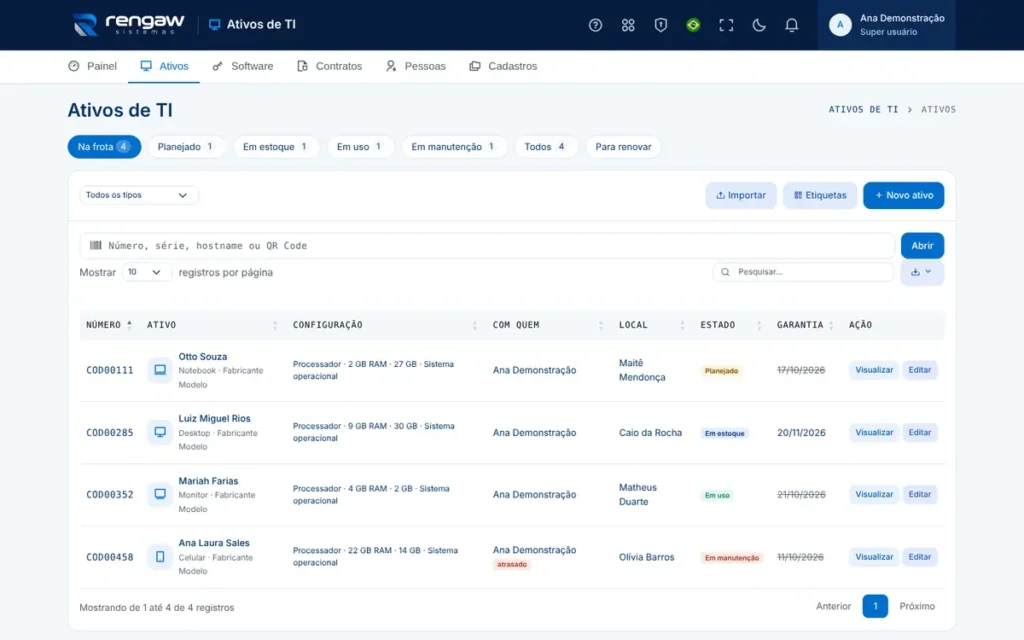Open the Painel tab
1024x640 pixels.
pos(92,66)
